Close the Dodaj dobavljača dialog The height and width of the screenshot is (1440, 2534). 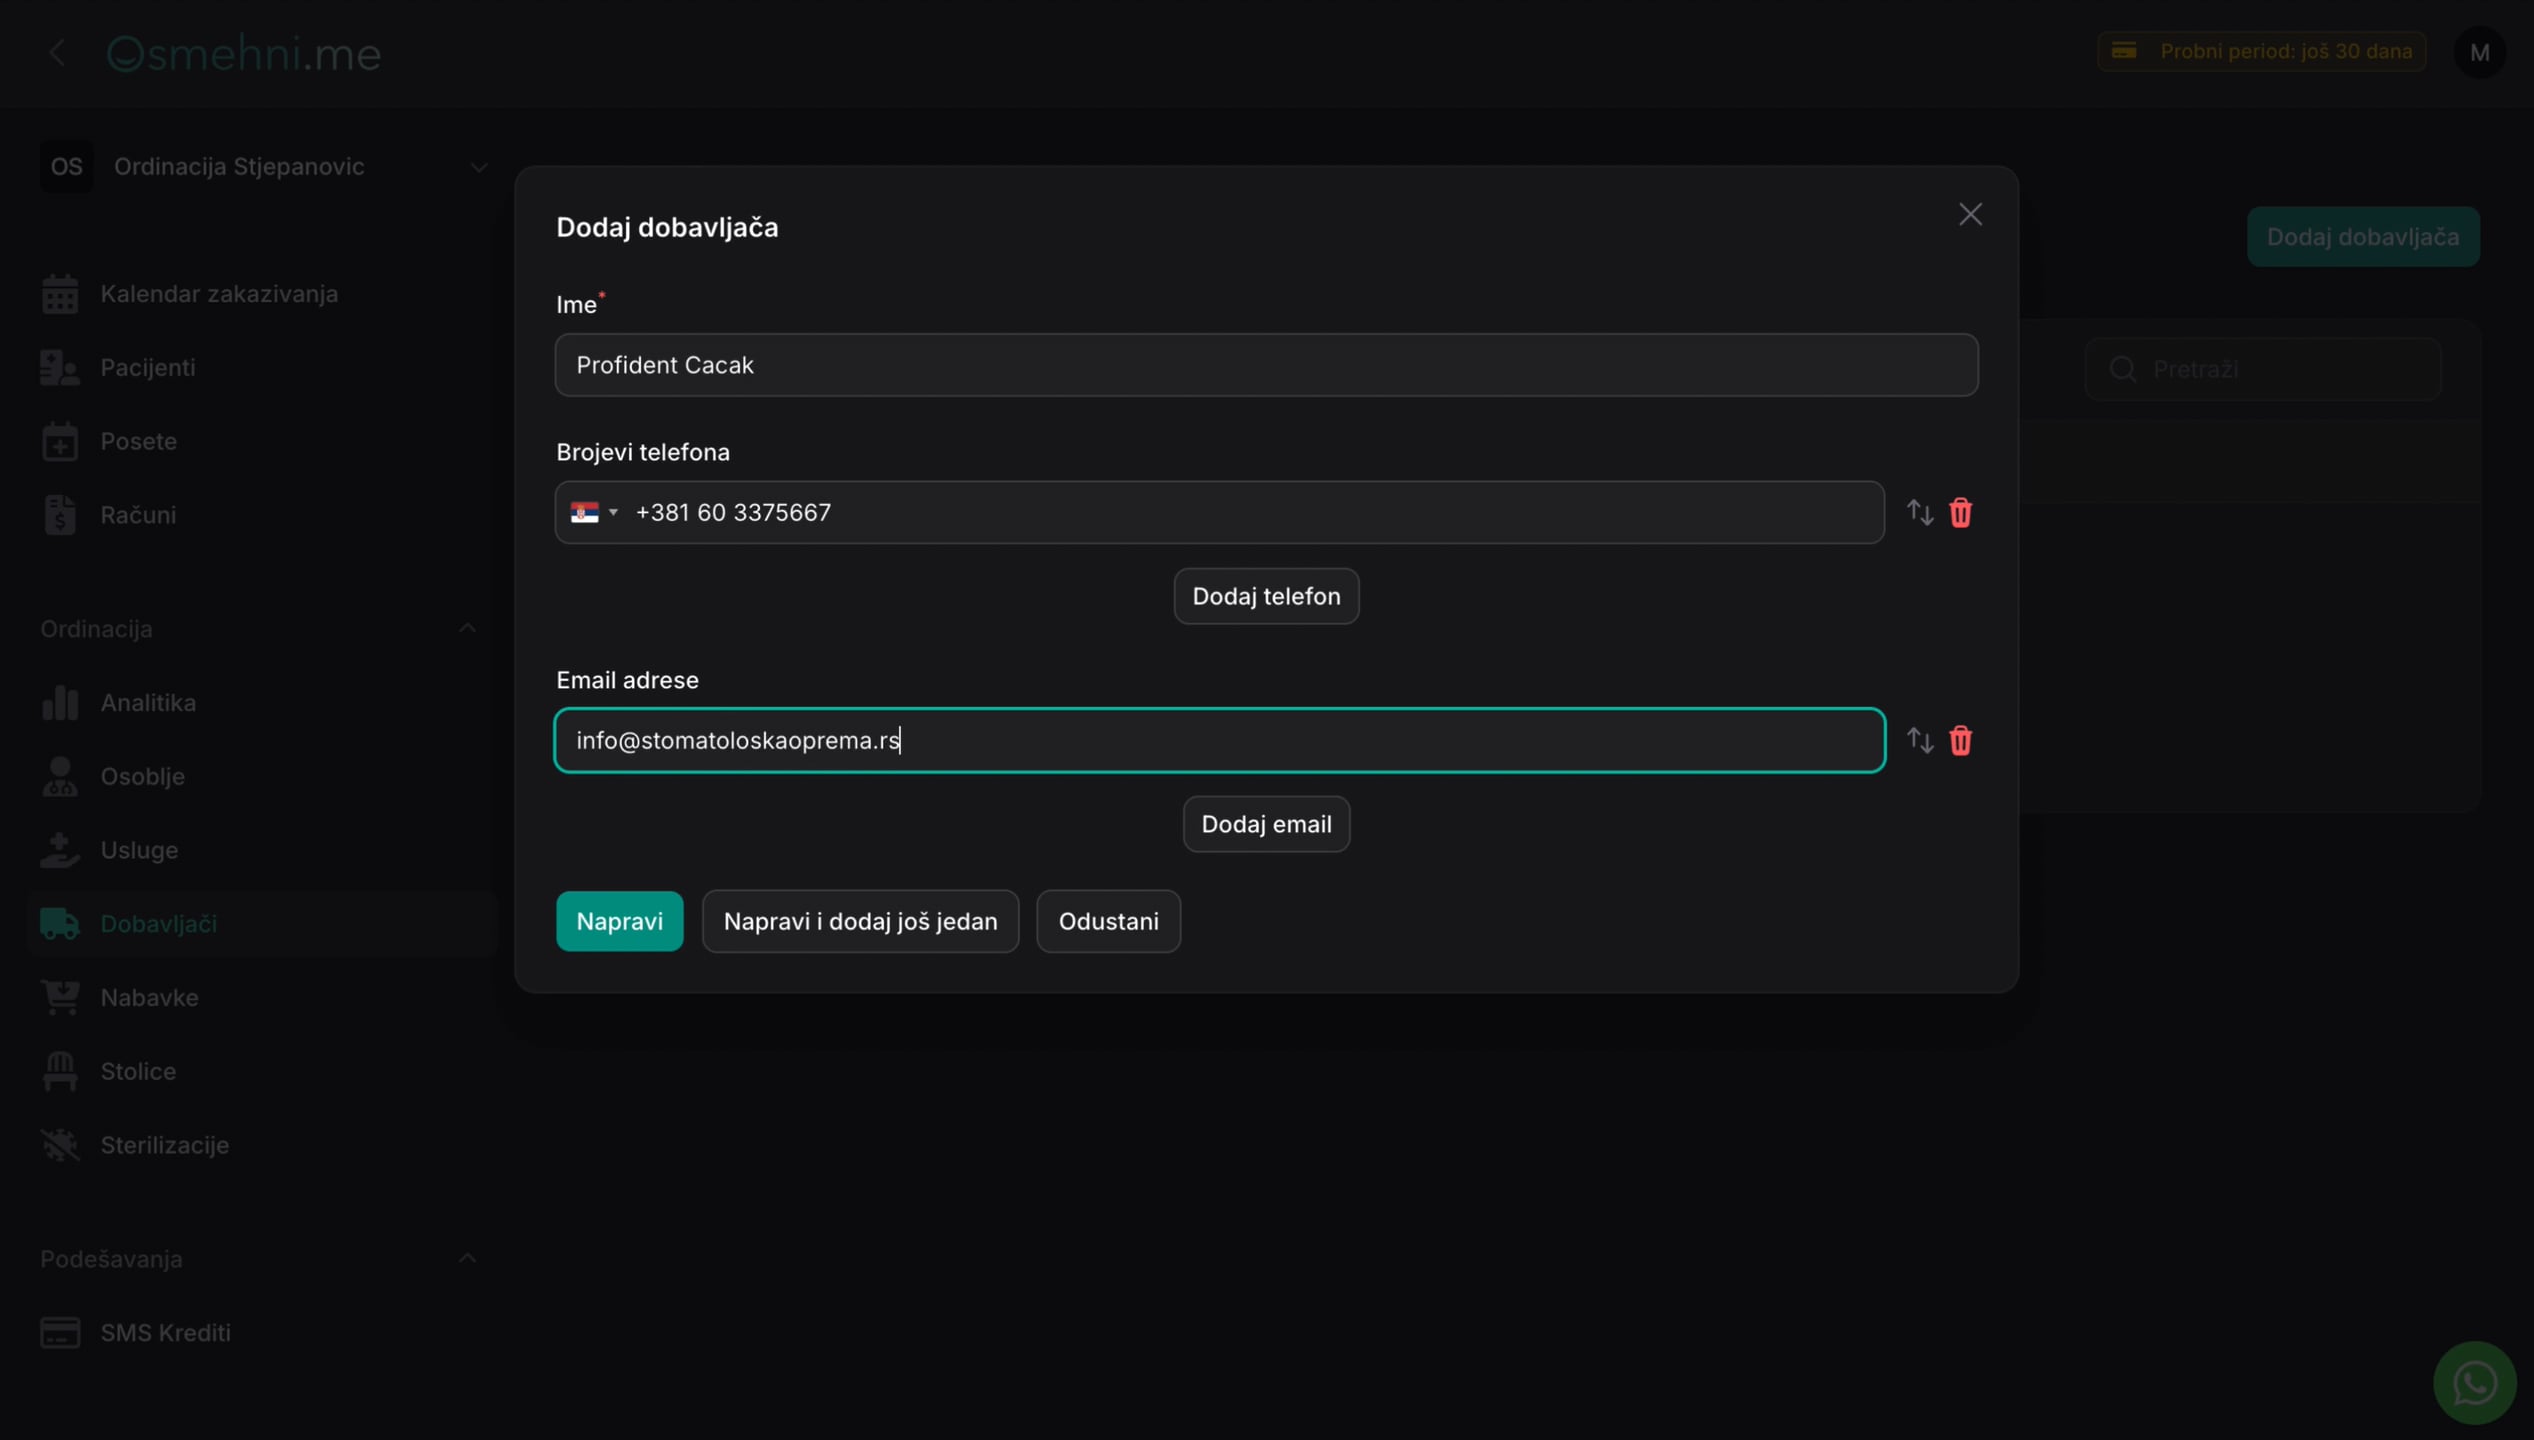click(1969, 214)
